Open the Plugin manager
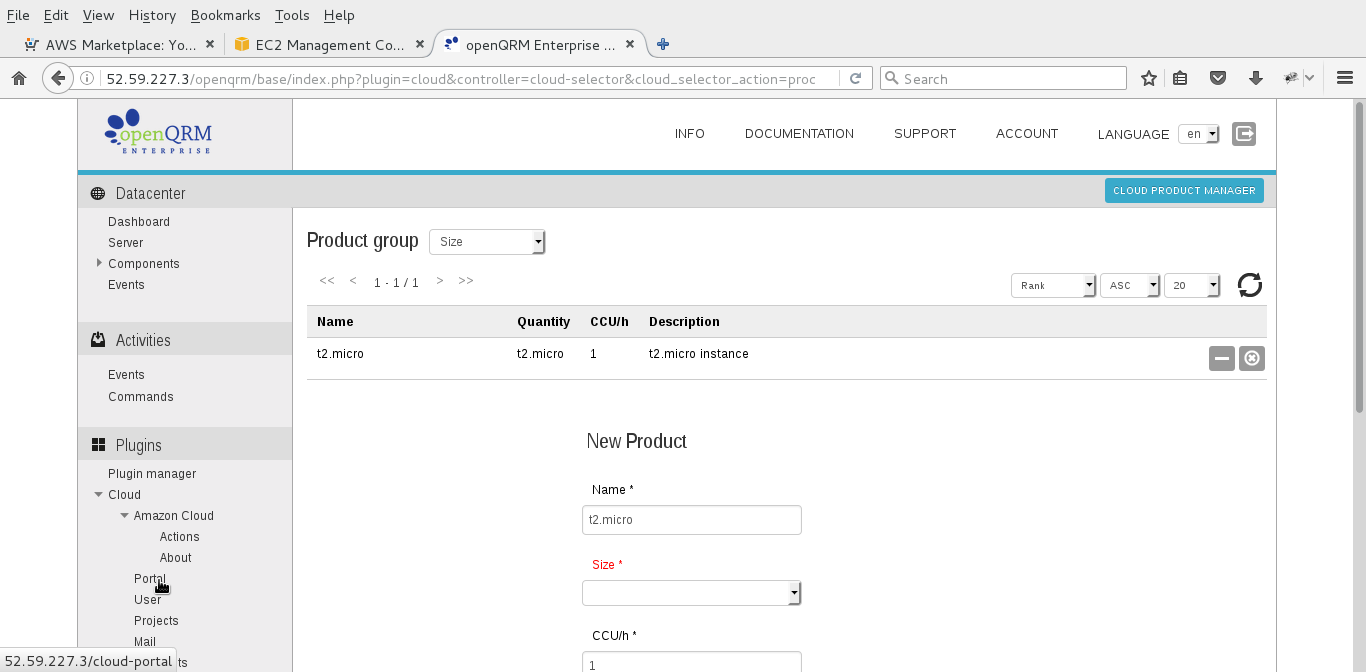1366x672 pixels. pos(152,474)
